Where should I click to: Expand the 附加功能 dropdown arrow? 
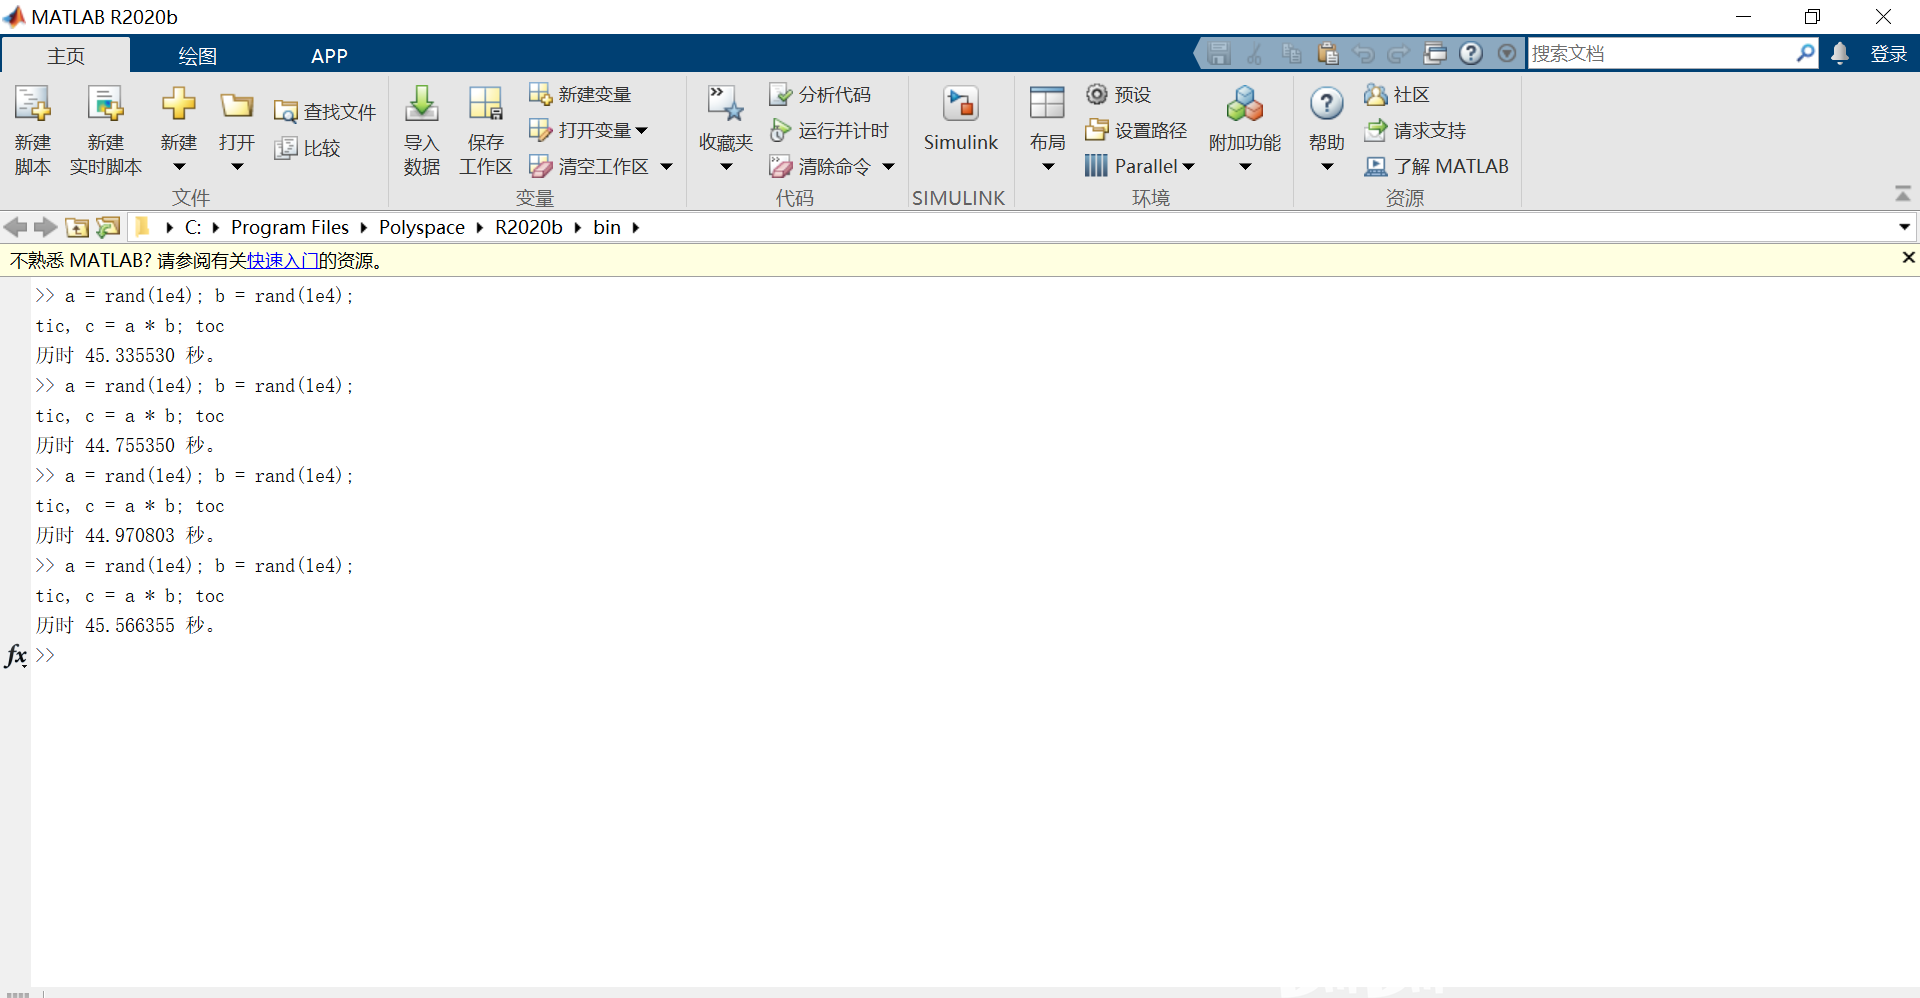pos(1245,167)
